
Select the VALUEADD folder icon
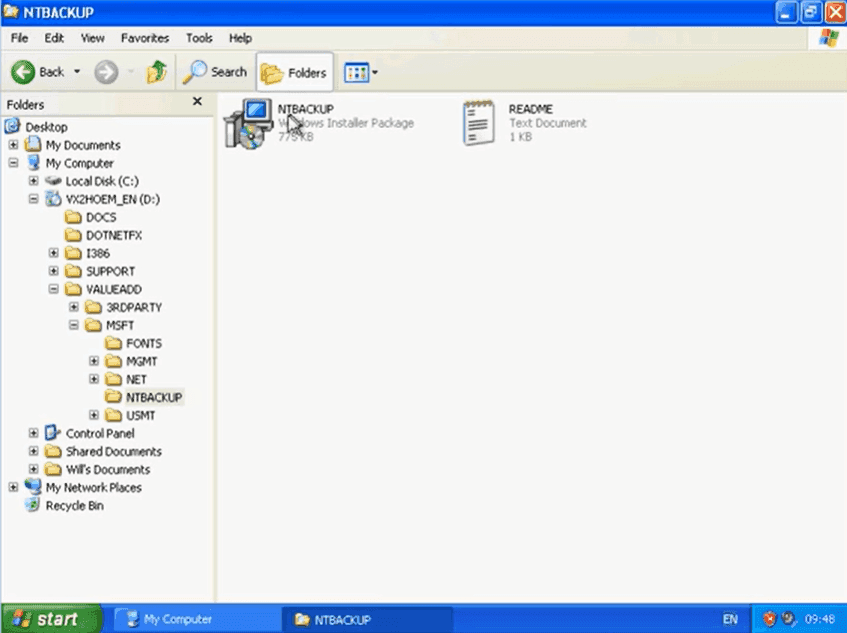pyautogui.click(x=73, y=289)
